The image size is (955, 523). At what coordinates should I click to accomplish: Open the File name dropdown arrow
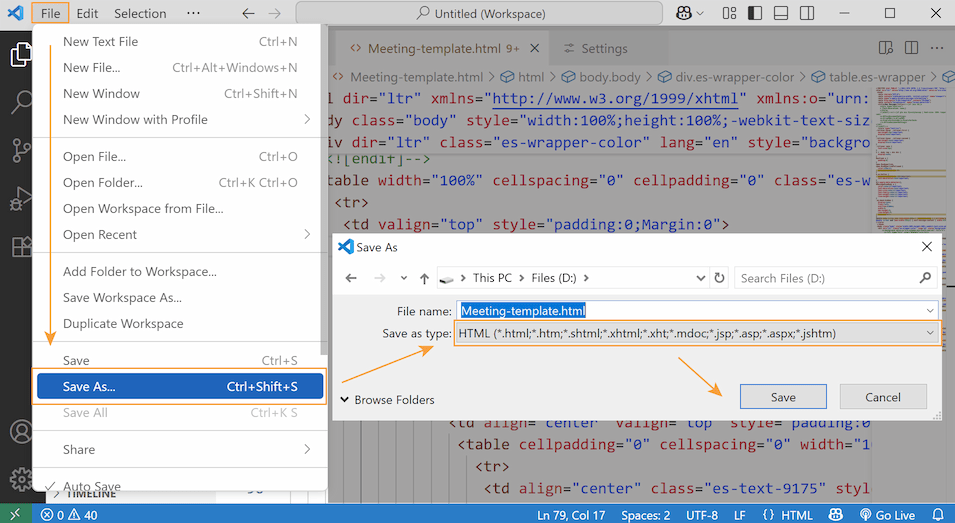click(x=930, y=311)
